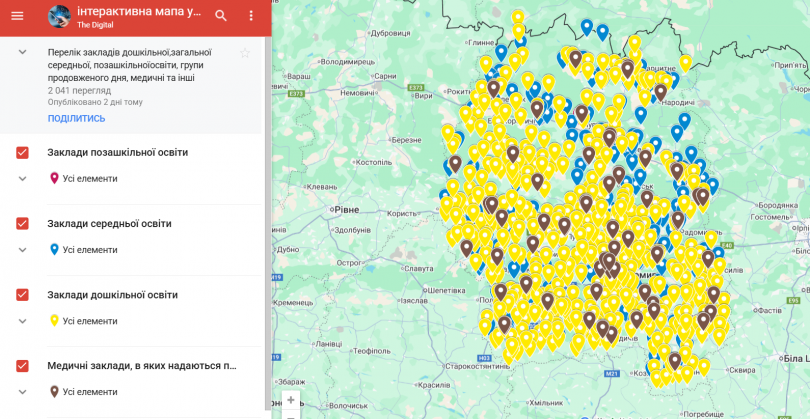Image resolution: width=810 pixels, height=419 pixels.
Task: Click the blue pin icon under Заклади середньої освіти
Action: point(54,250)
